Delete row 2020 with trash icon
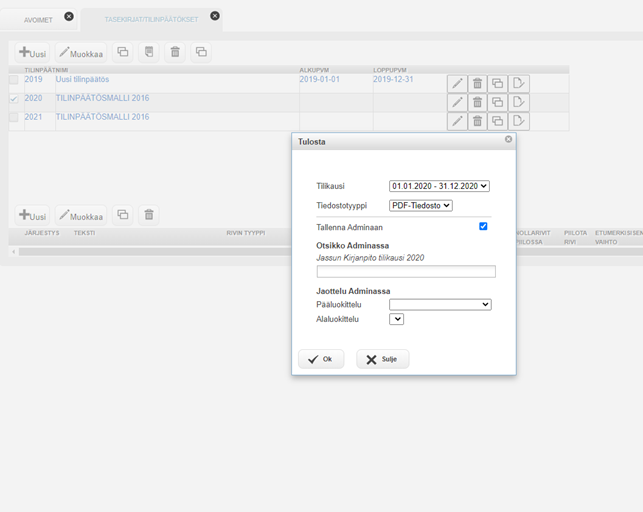 (477, 102)
